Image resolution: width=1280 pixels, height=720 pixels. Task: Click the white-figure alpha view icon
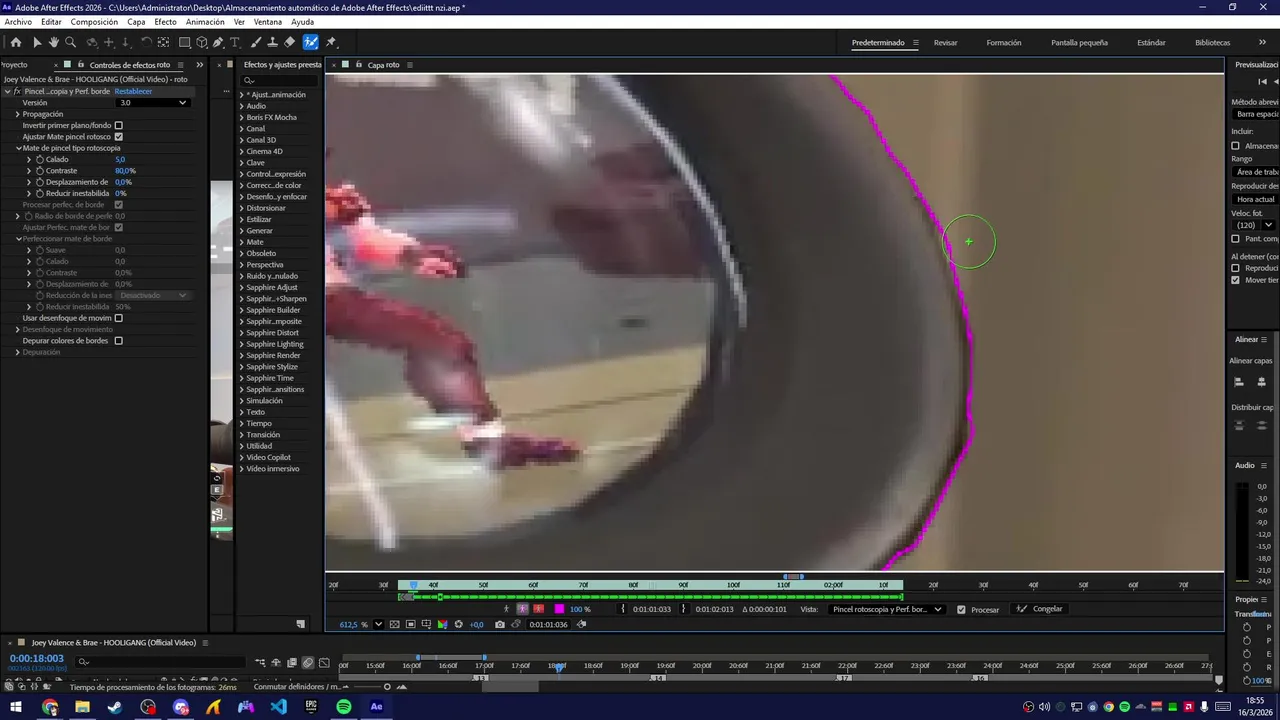pyautogui.click(x=506, y=609)
